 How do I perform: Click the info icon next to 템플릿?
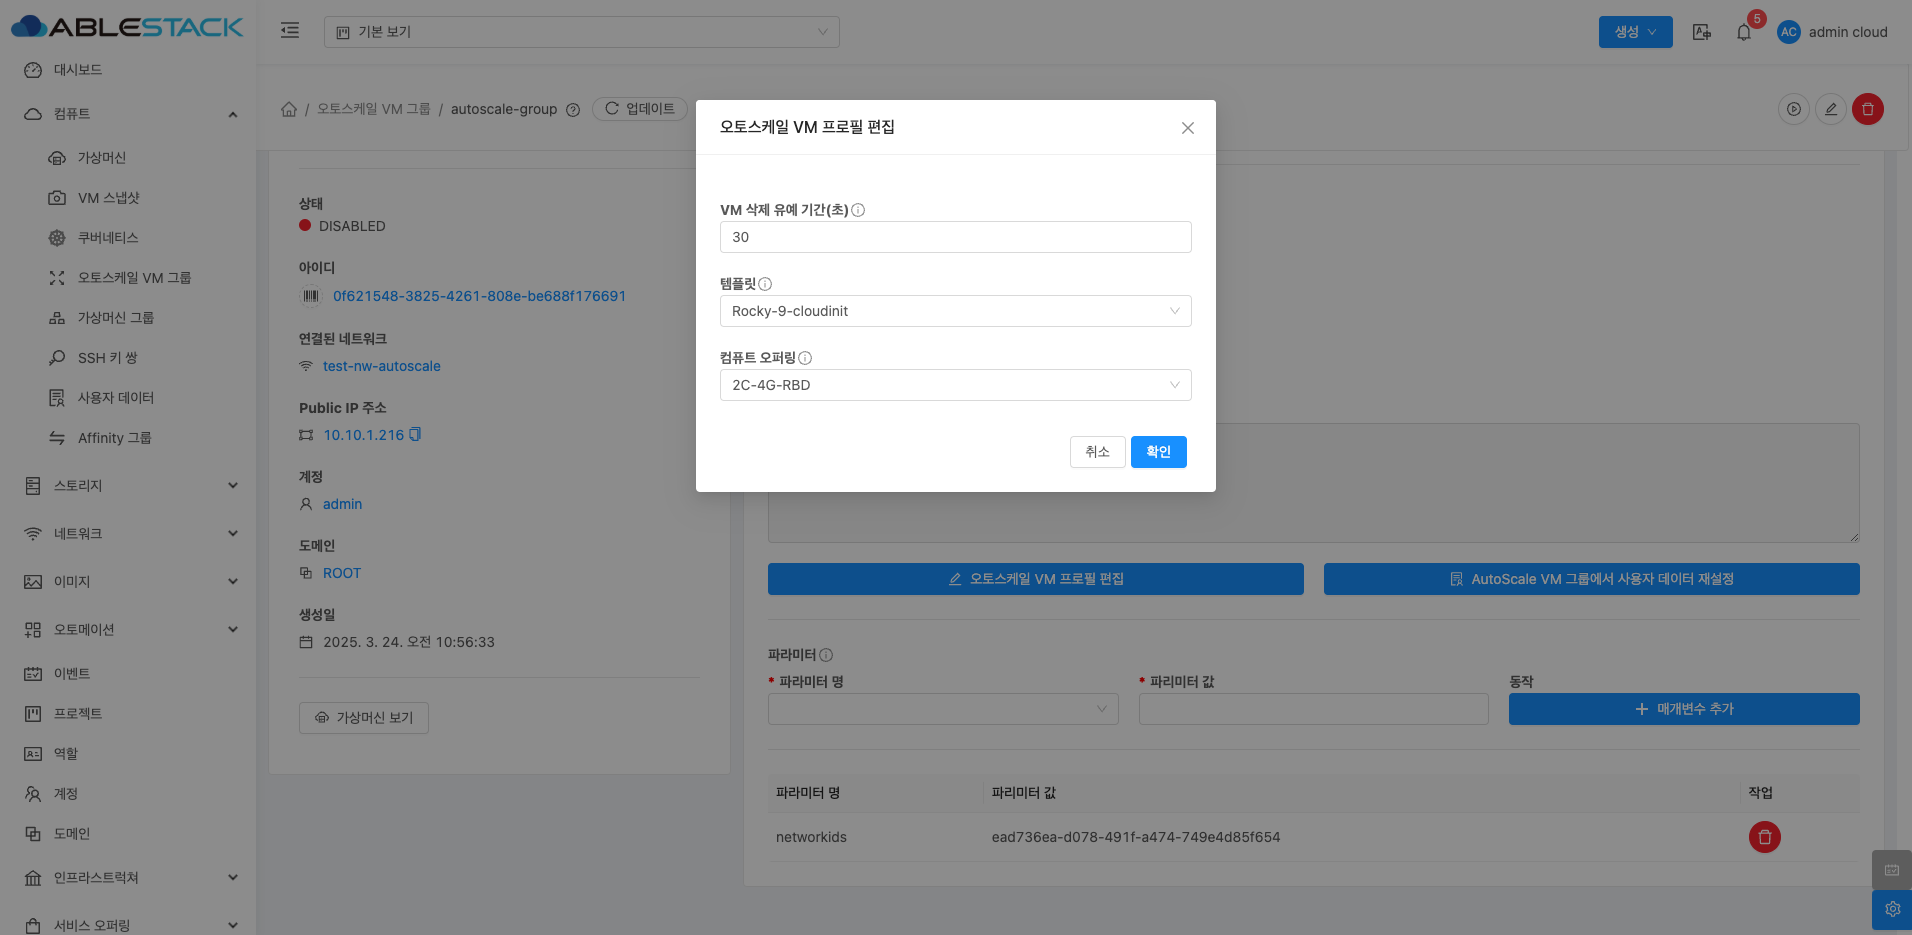pyautogui.click(x=765, y=284)
